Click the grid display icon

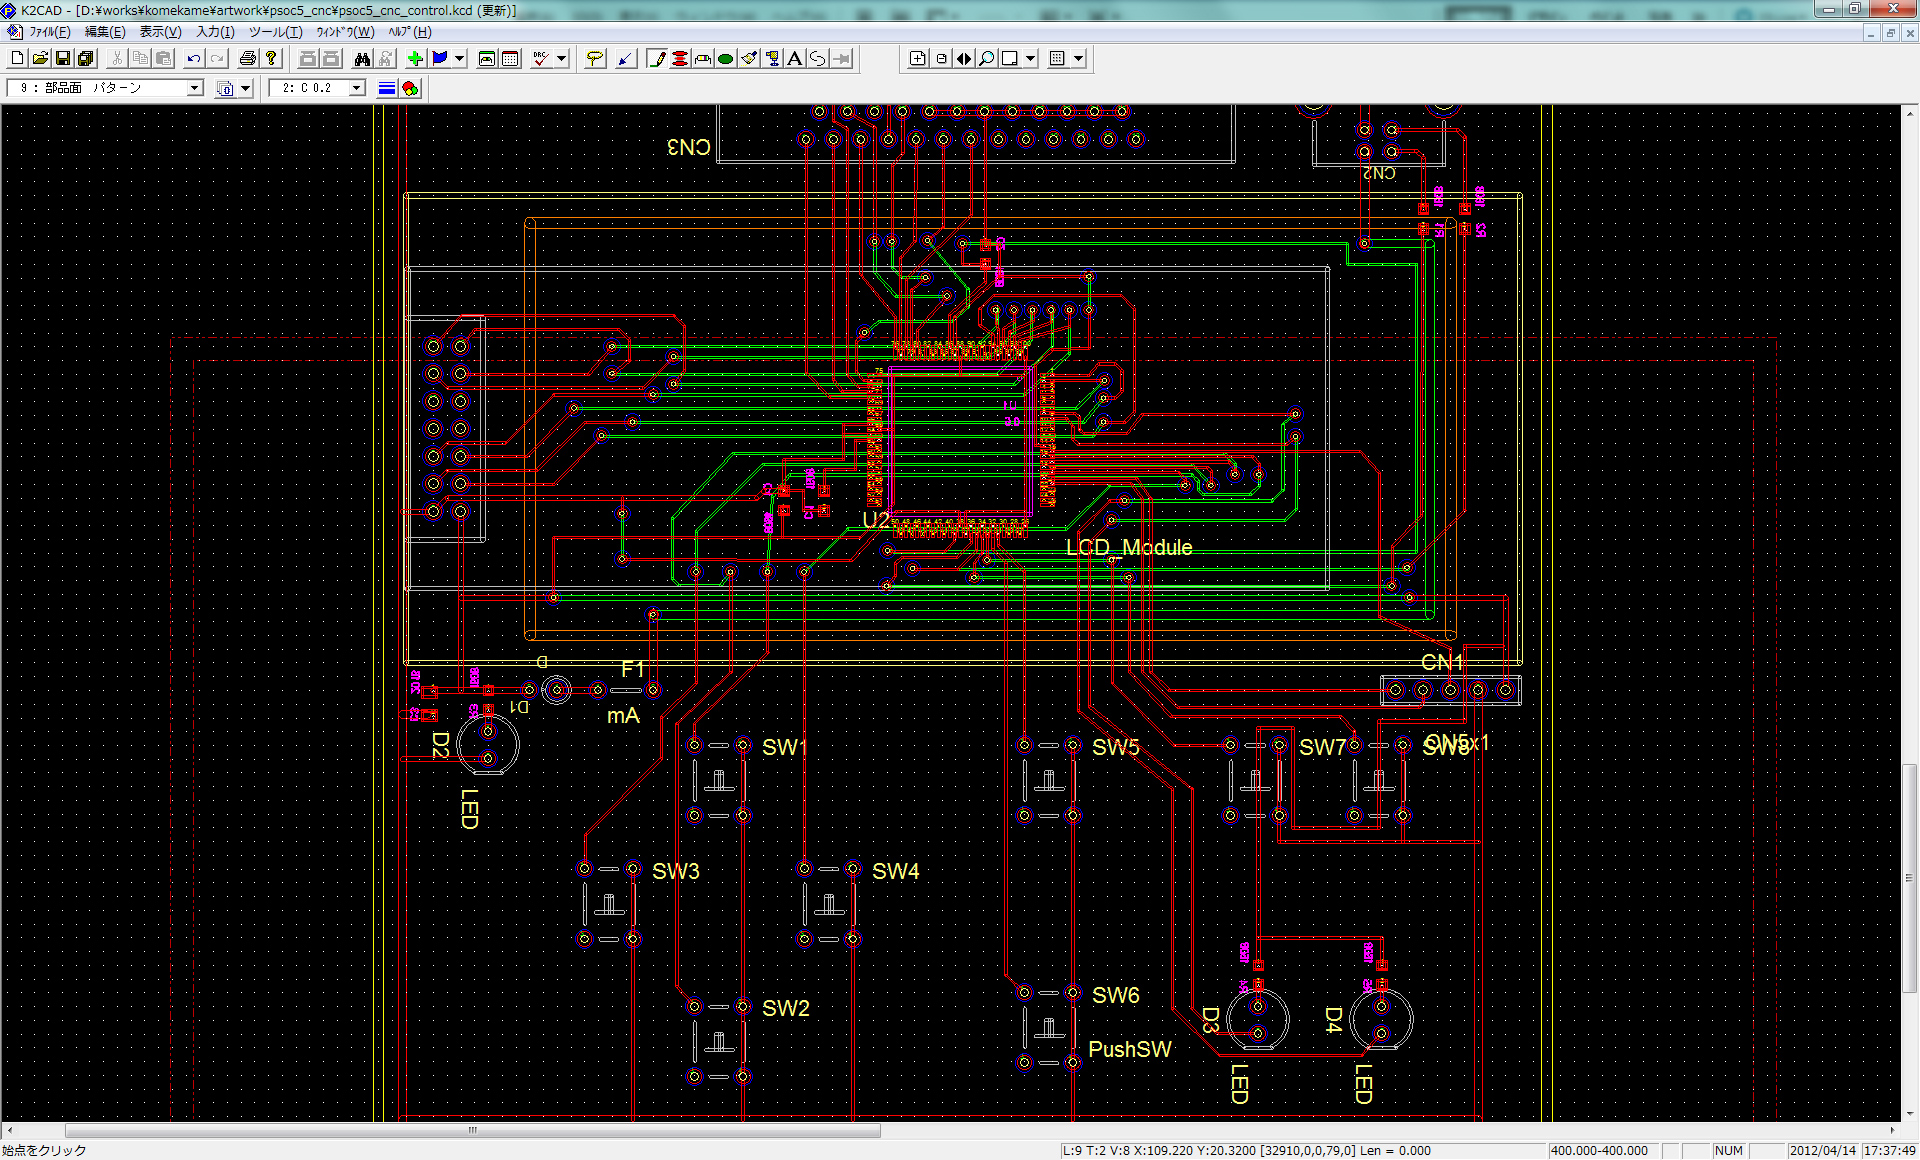(x=1057, y=59)
